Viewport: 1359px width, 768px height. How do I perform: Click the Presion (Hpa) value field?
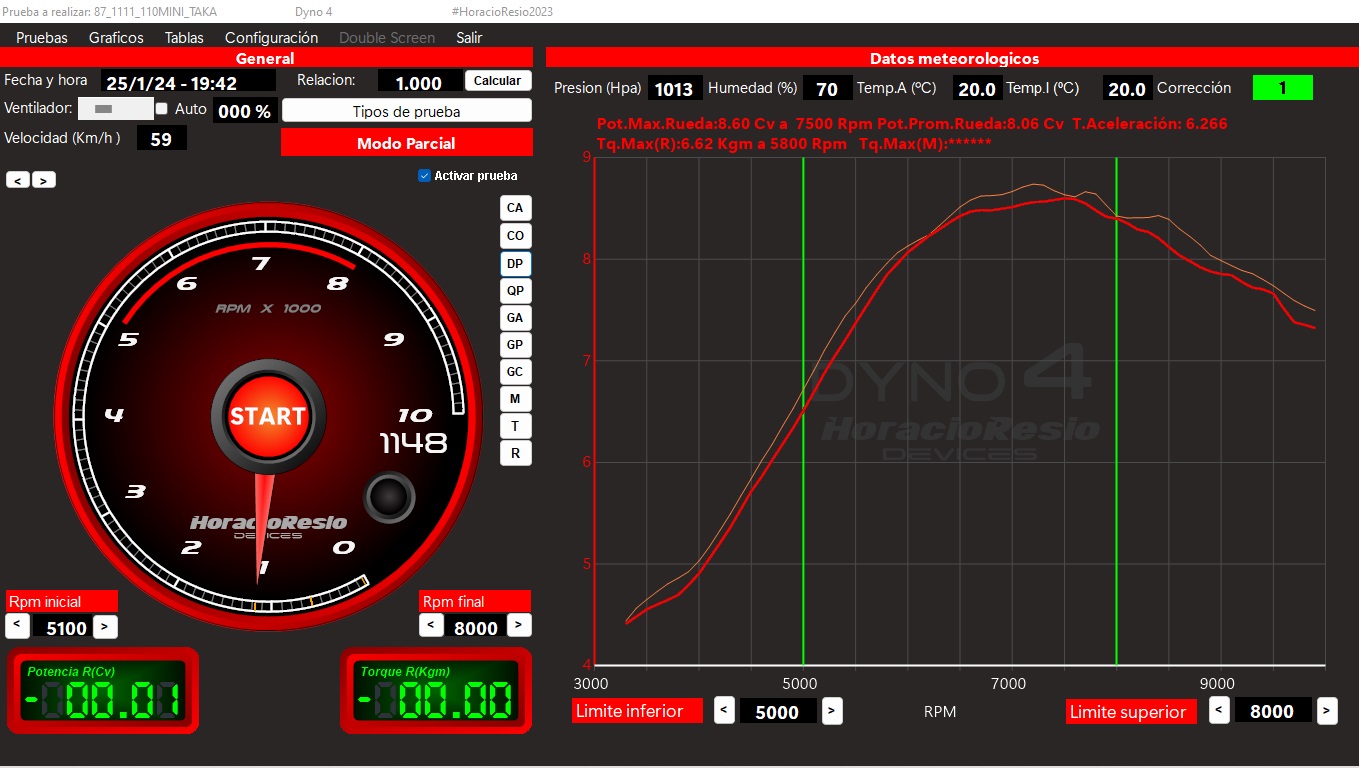pos(674,89)
